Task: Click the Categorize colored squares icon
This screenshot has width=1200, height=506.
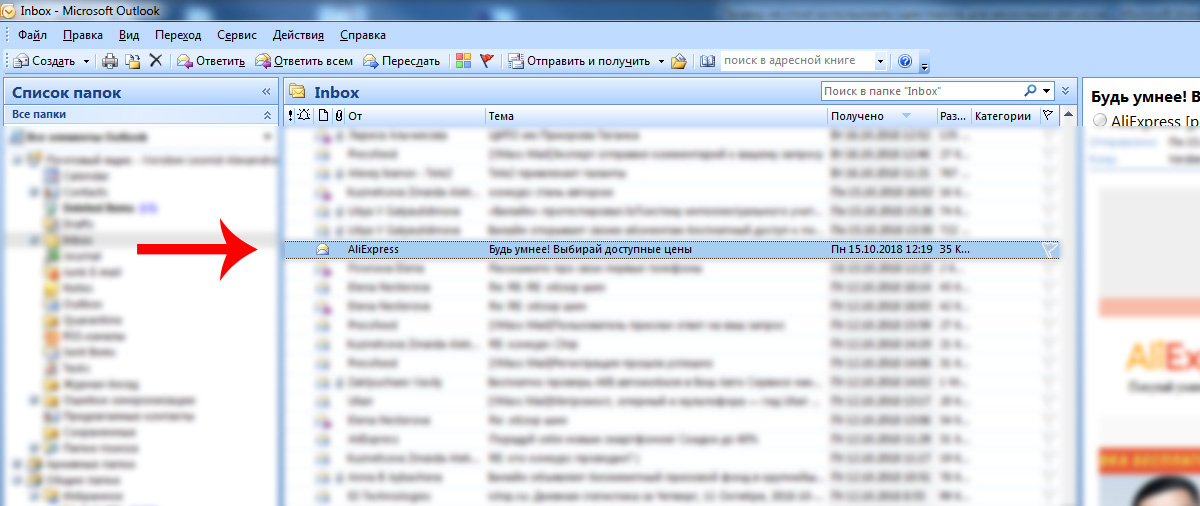Action: tap(464, 61)
